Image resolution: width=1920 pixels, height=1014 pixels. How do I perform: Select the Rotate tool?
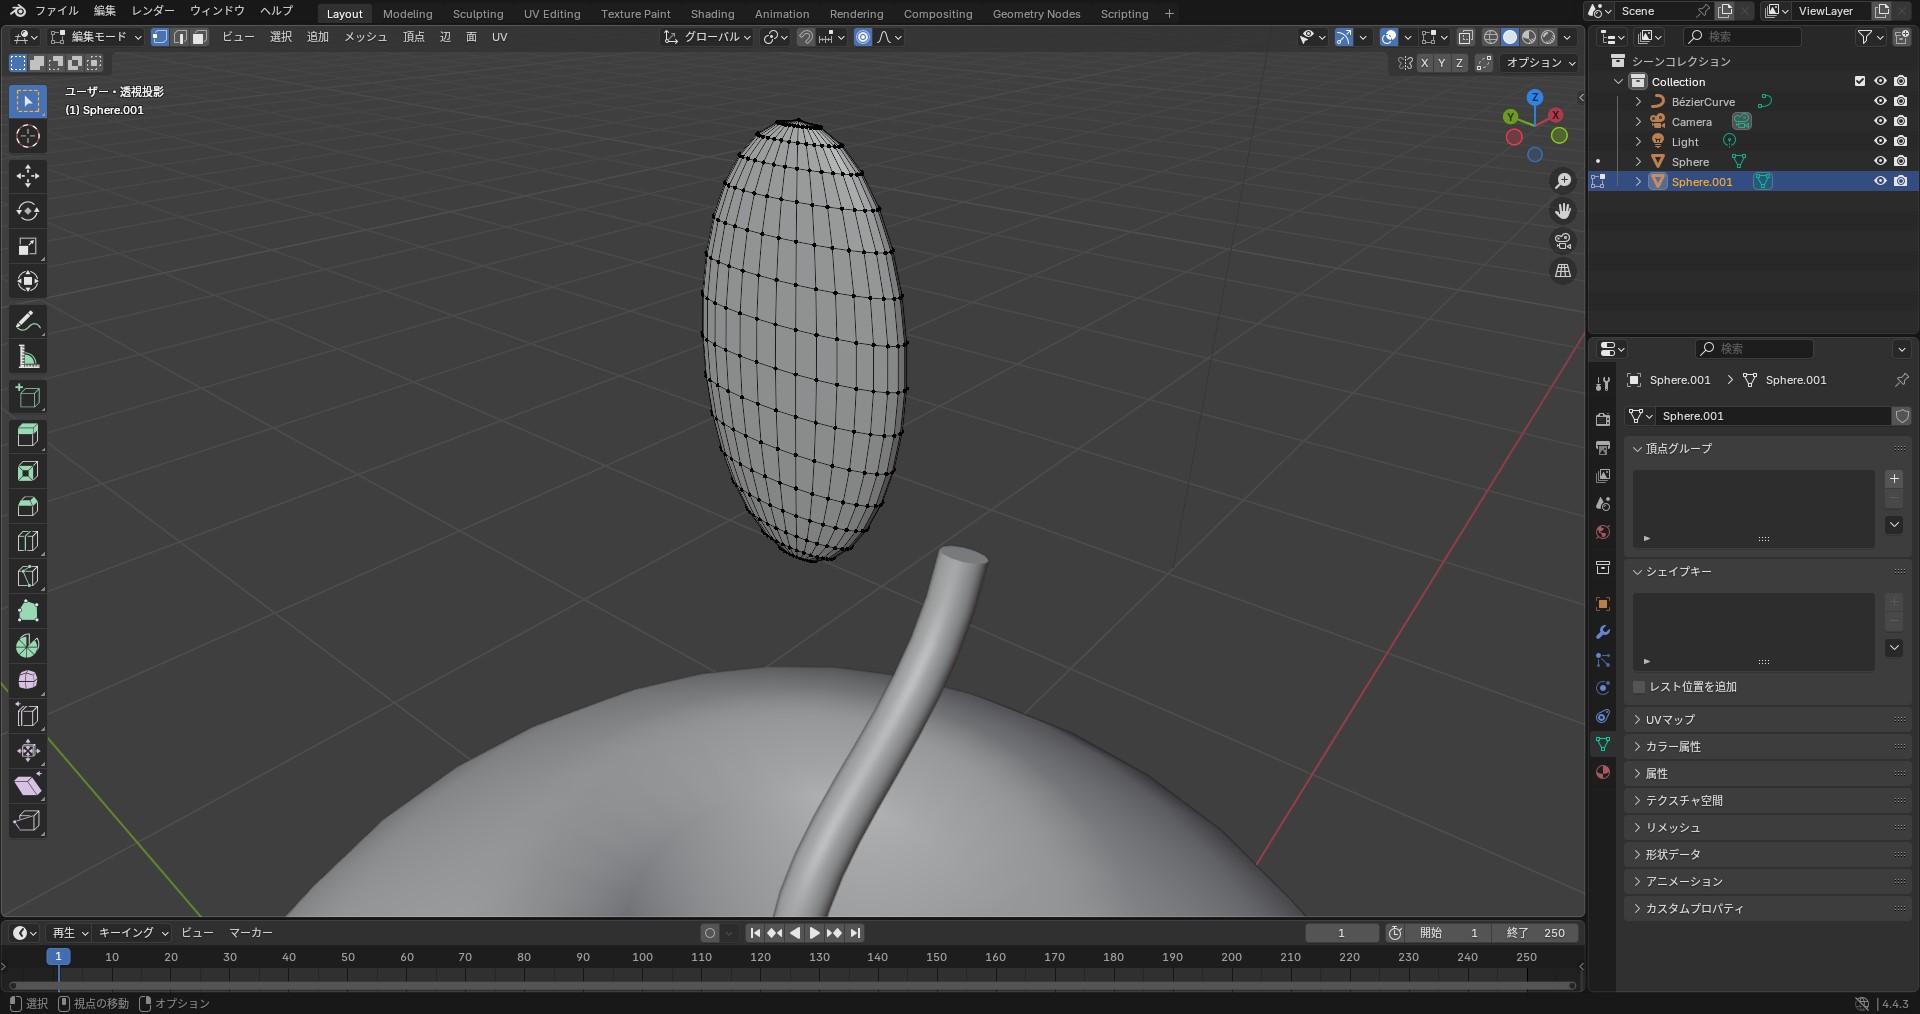tap(28, 211)
